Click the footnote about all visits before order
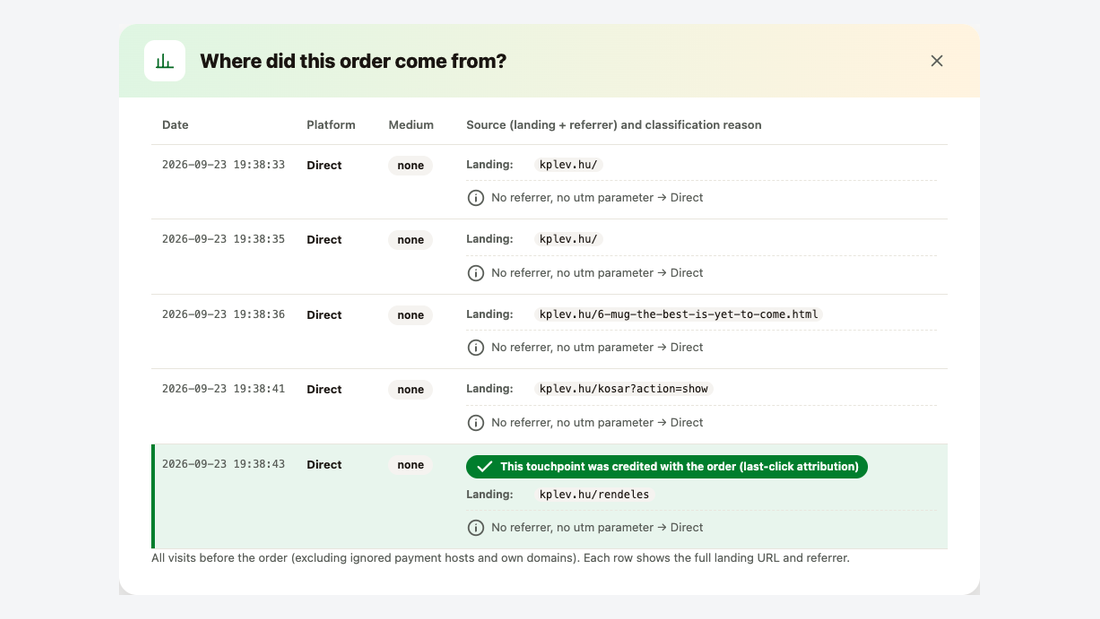Screen dimensions: 1100x619 pos(500,558)
